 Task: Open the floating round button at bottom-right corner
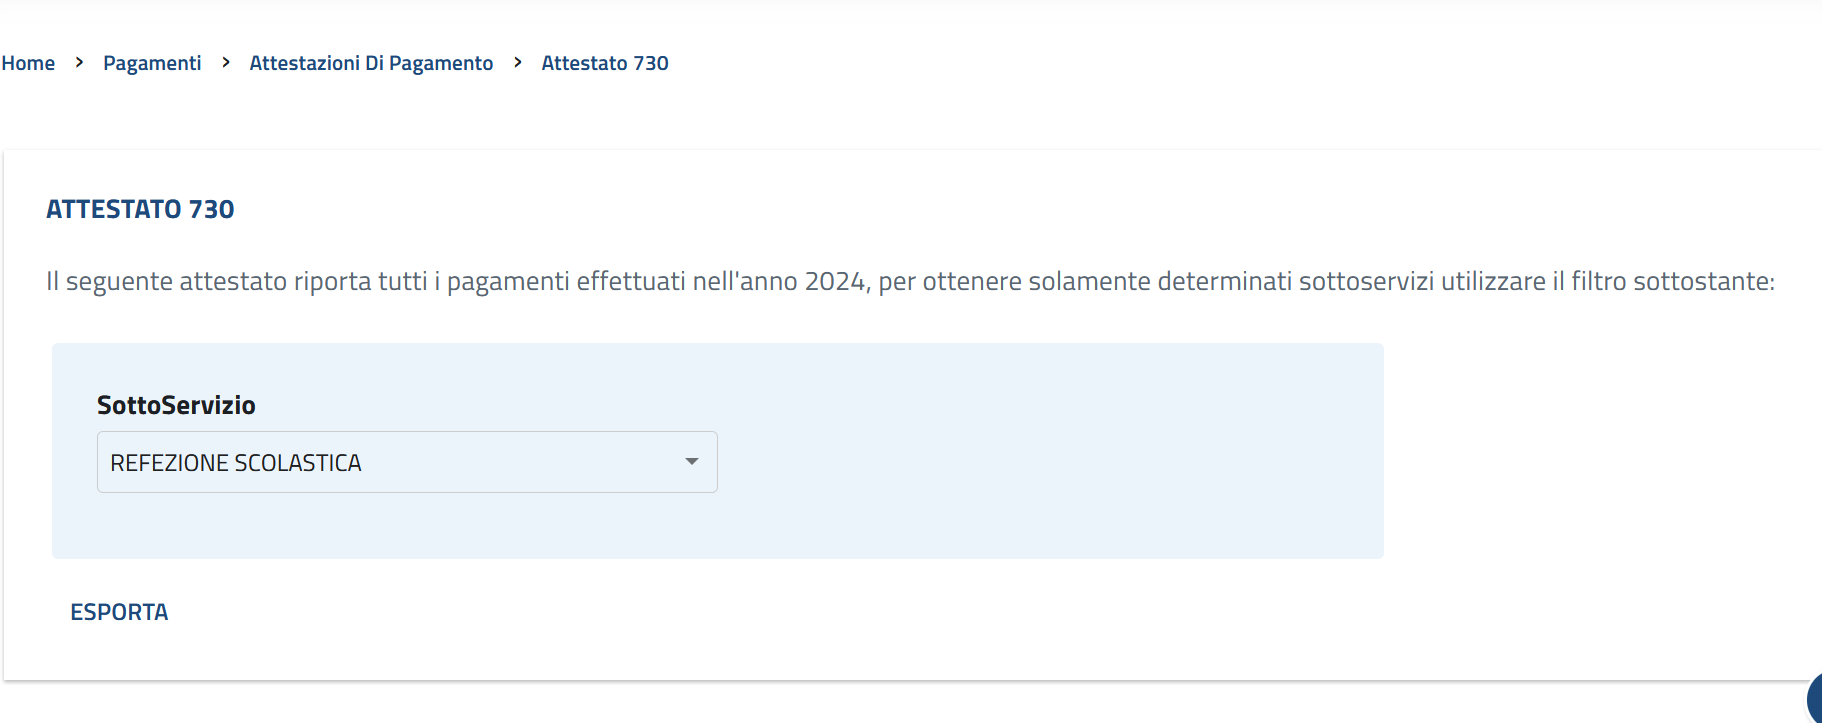coord(1815,698)
